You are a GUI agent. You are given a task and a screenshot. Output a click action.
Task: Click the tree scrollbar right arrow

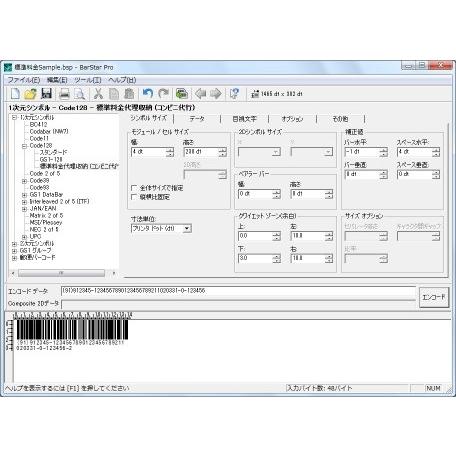pos(114,273)
